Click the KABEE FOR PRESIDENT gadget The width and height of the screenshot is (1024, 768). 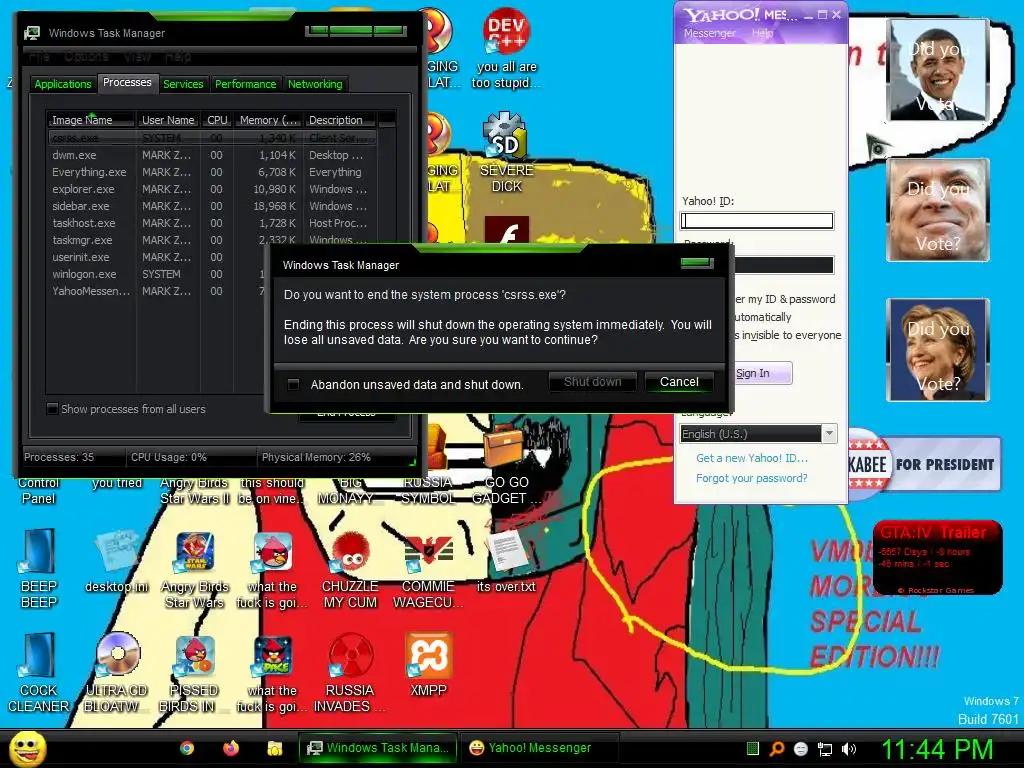tap(924, 464)
